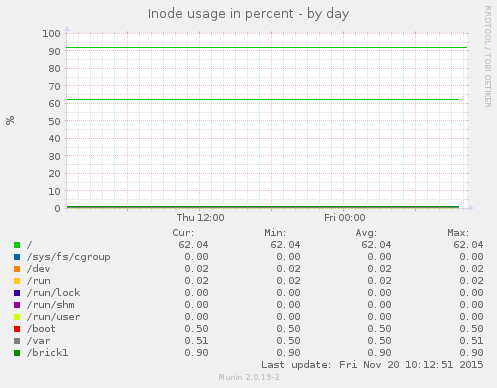The height and width of the screenshot is (388, 497).
Task: Click the '10' y-axis label
Action: 54,191
